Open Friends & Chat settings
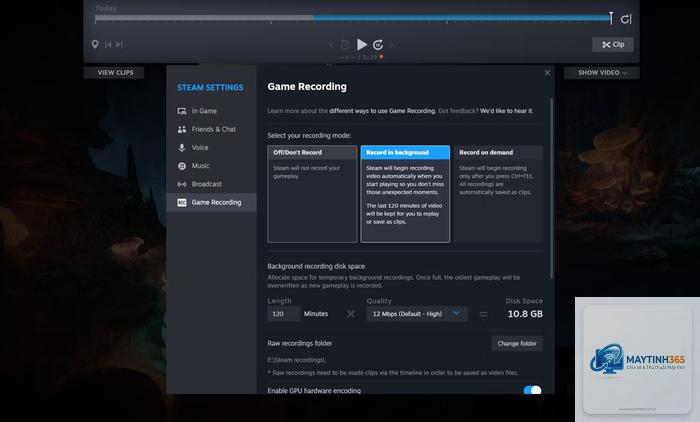The width and height of the screenshot is (700, 422). click(211, 129)
